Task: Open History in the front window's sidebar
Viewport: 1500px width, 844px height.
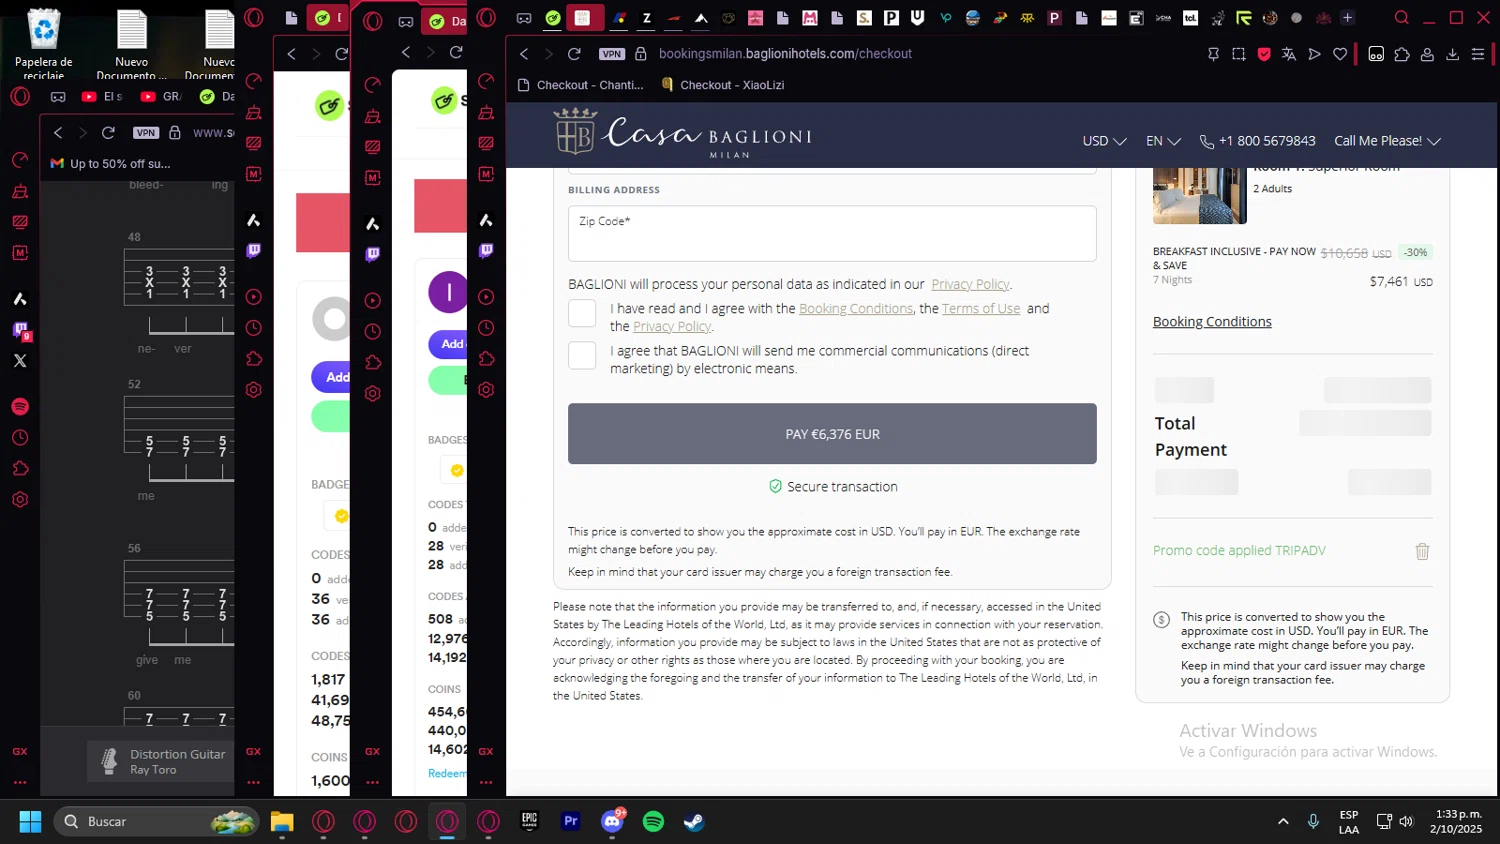Action: [x=486, y=328]
